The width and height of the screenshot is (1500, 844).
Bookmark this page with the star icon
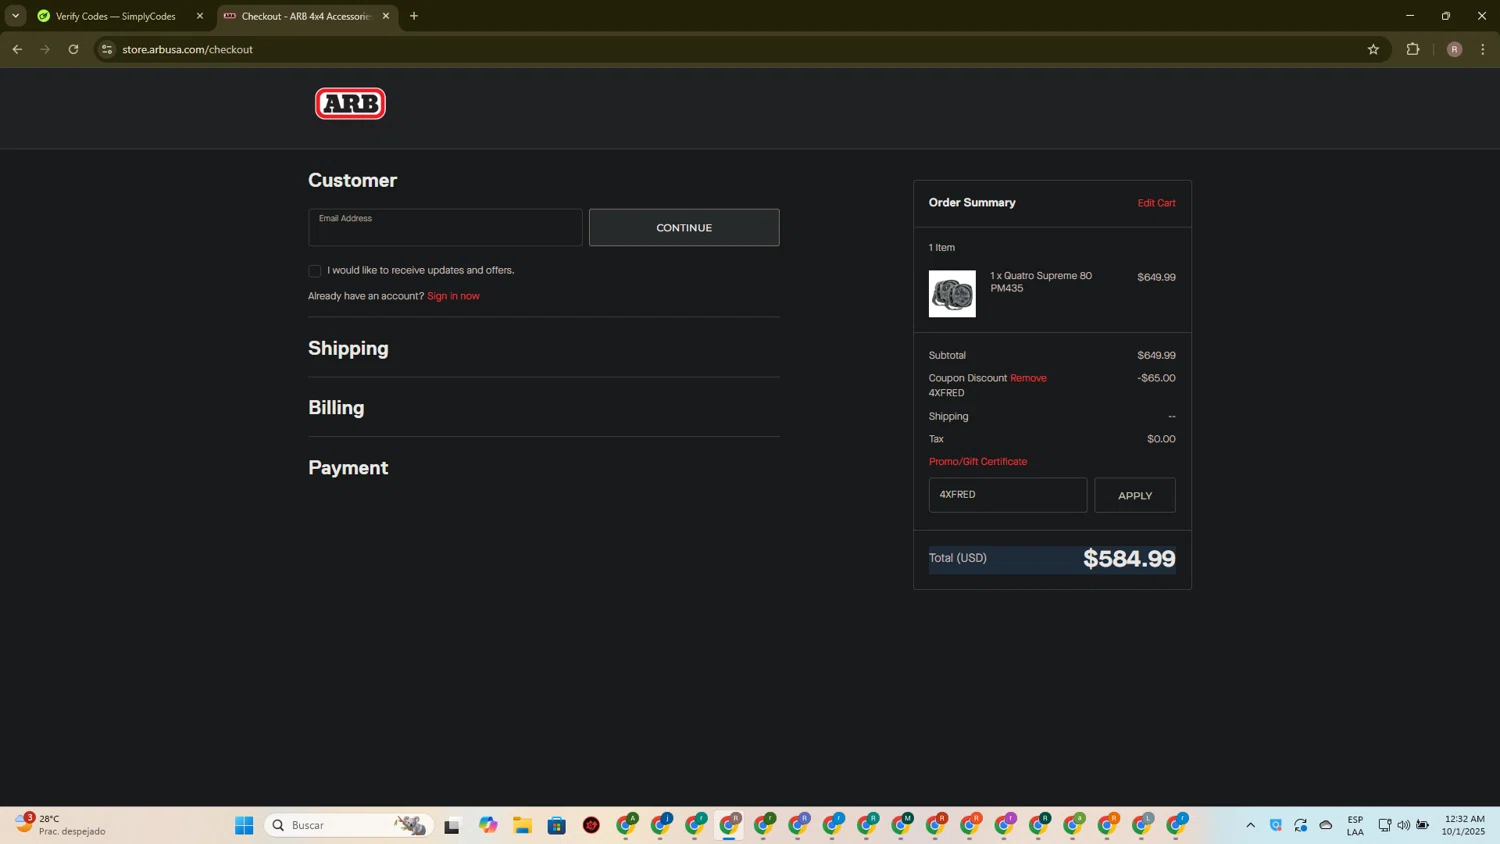point(1373,49)
